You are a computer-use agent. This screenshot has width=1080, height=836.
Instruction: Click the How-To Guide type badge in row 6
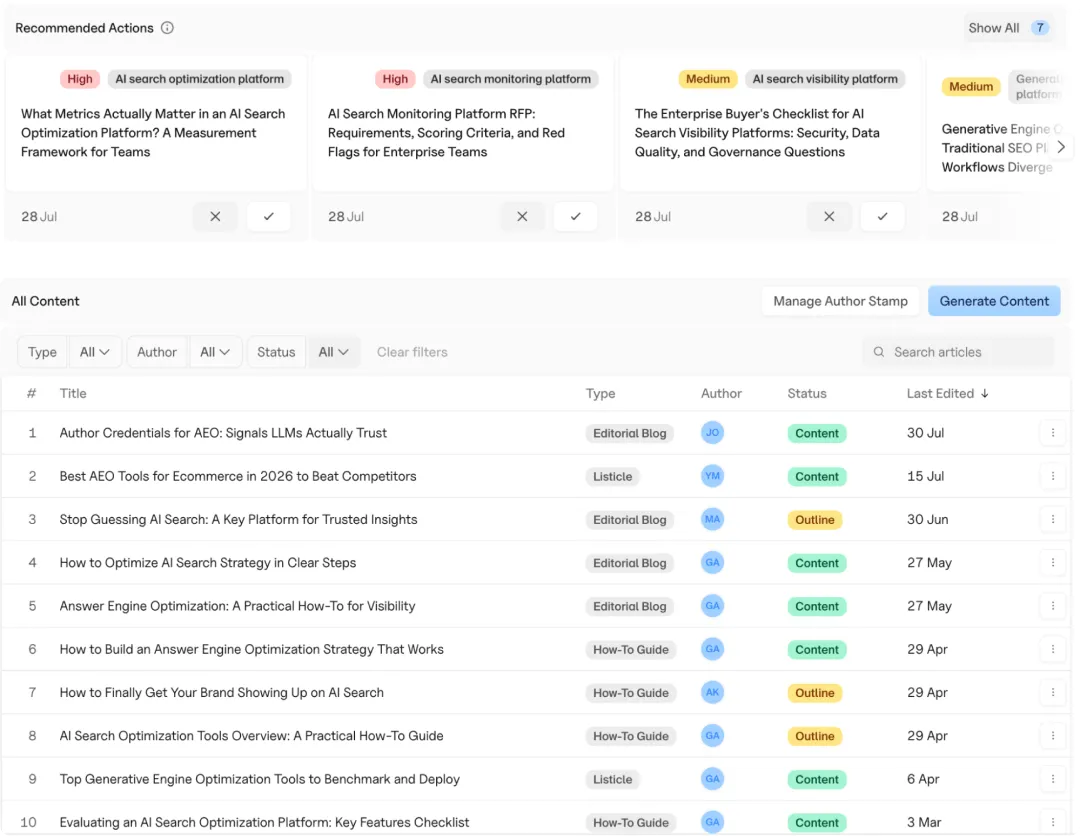(630, 649)
